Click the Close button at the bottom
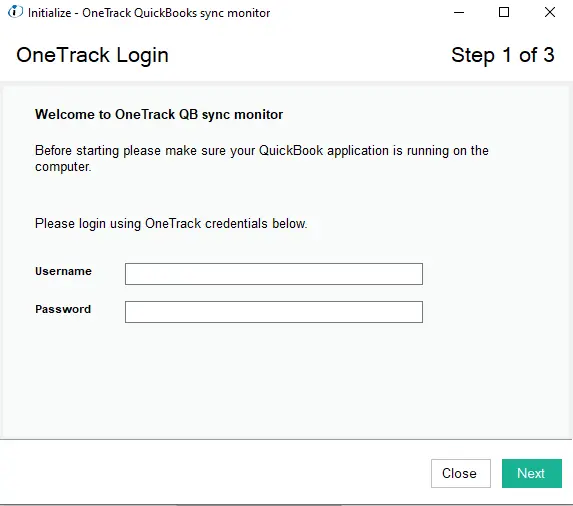This screenshot has width=573, height=506. [460, 473]
